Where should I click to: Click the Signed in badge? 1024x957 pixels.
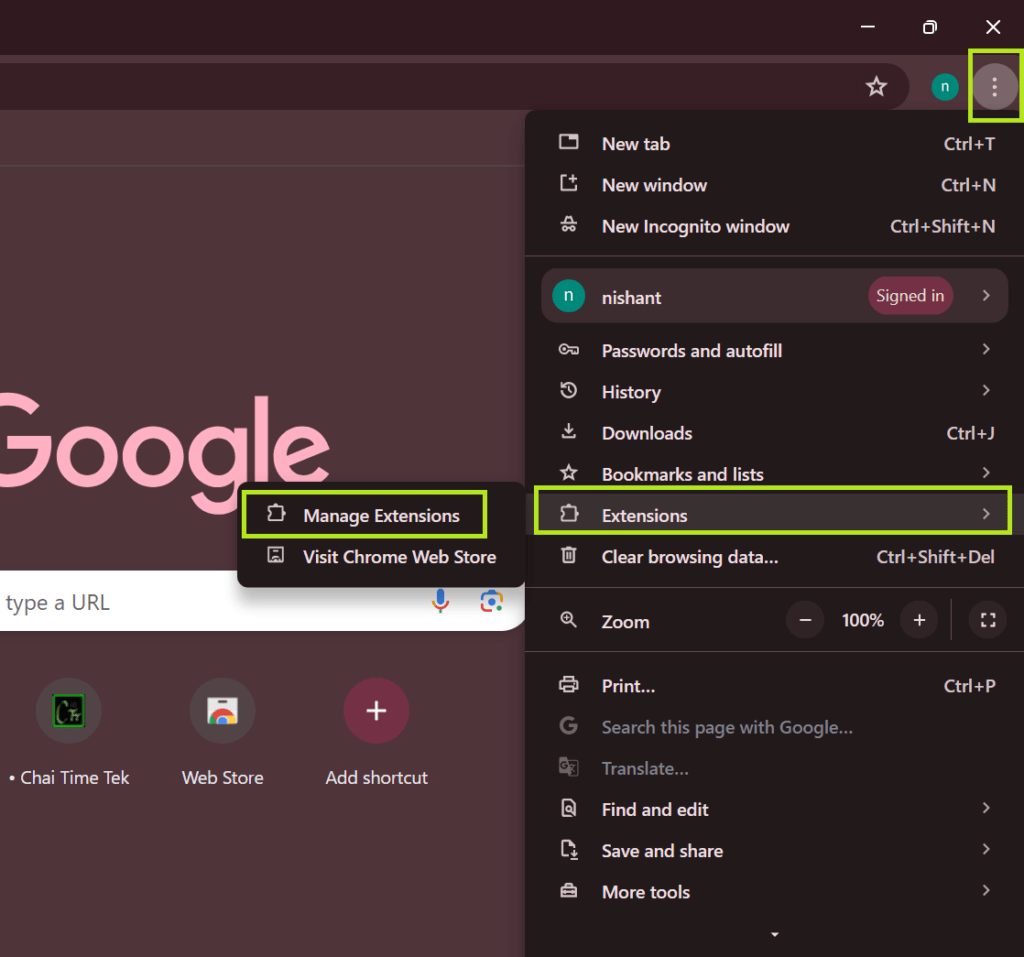click(910, 296)
